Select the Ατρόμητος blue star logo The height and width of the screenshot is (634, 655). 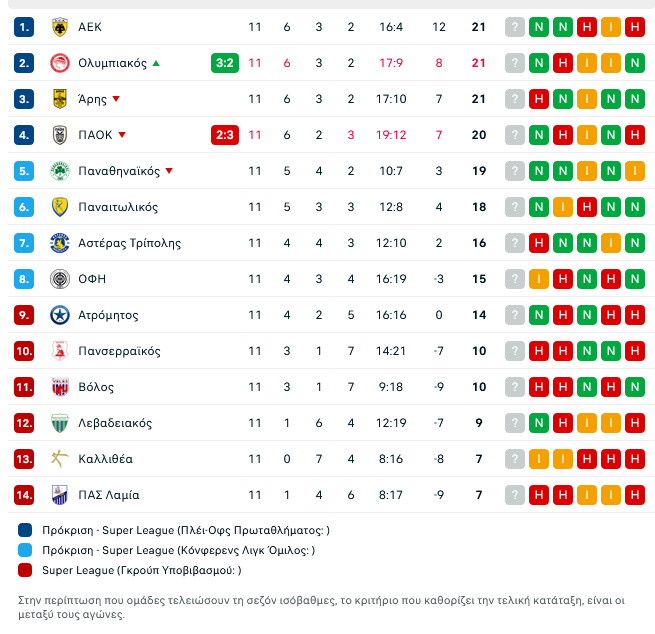[x=60, y=315]
